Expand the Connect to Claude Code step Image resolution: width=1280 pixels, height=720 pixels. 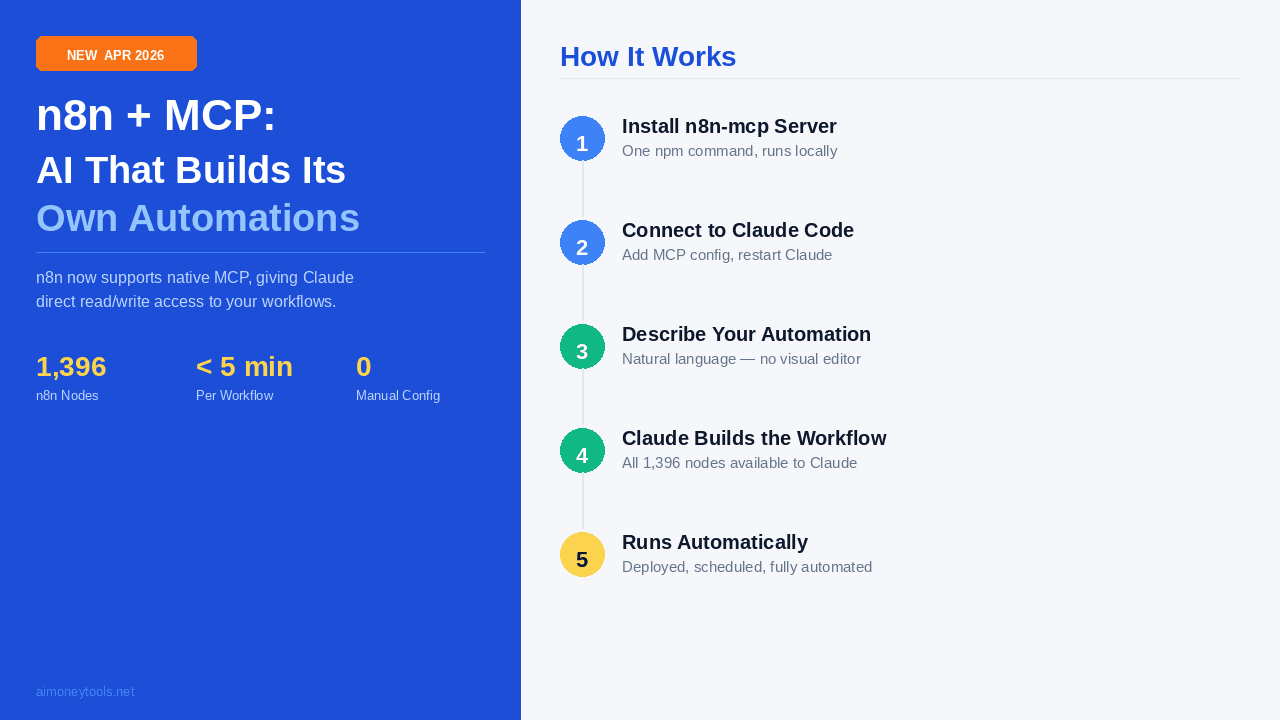[x=738, y=230]
